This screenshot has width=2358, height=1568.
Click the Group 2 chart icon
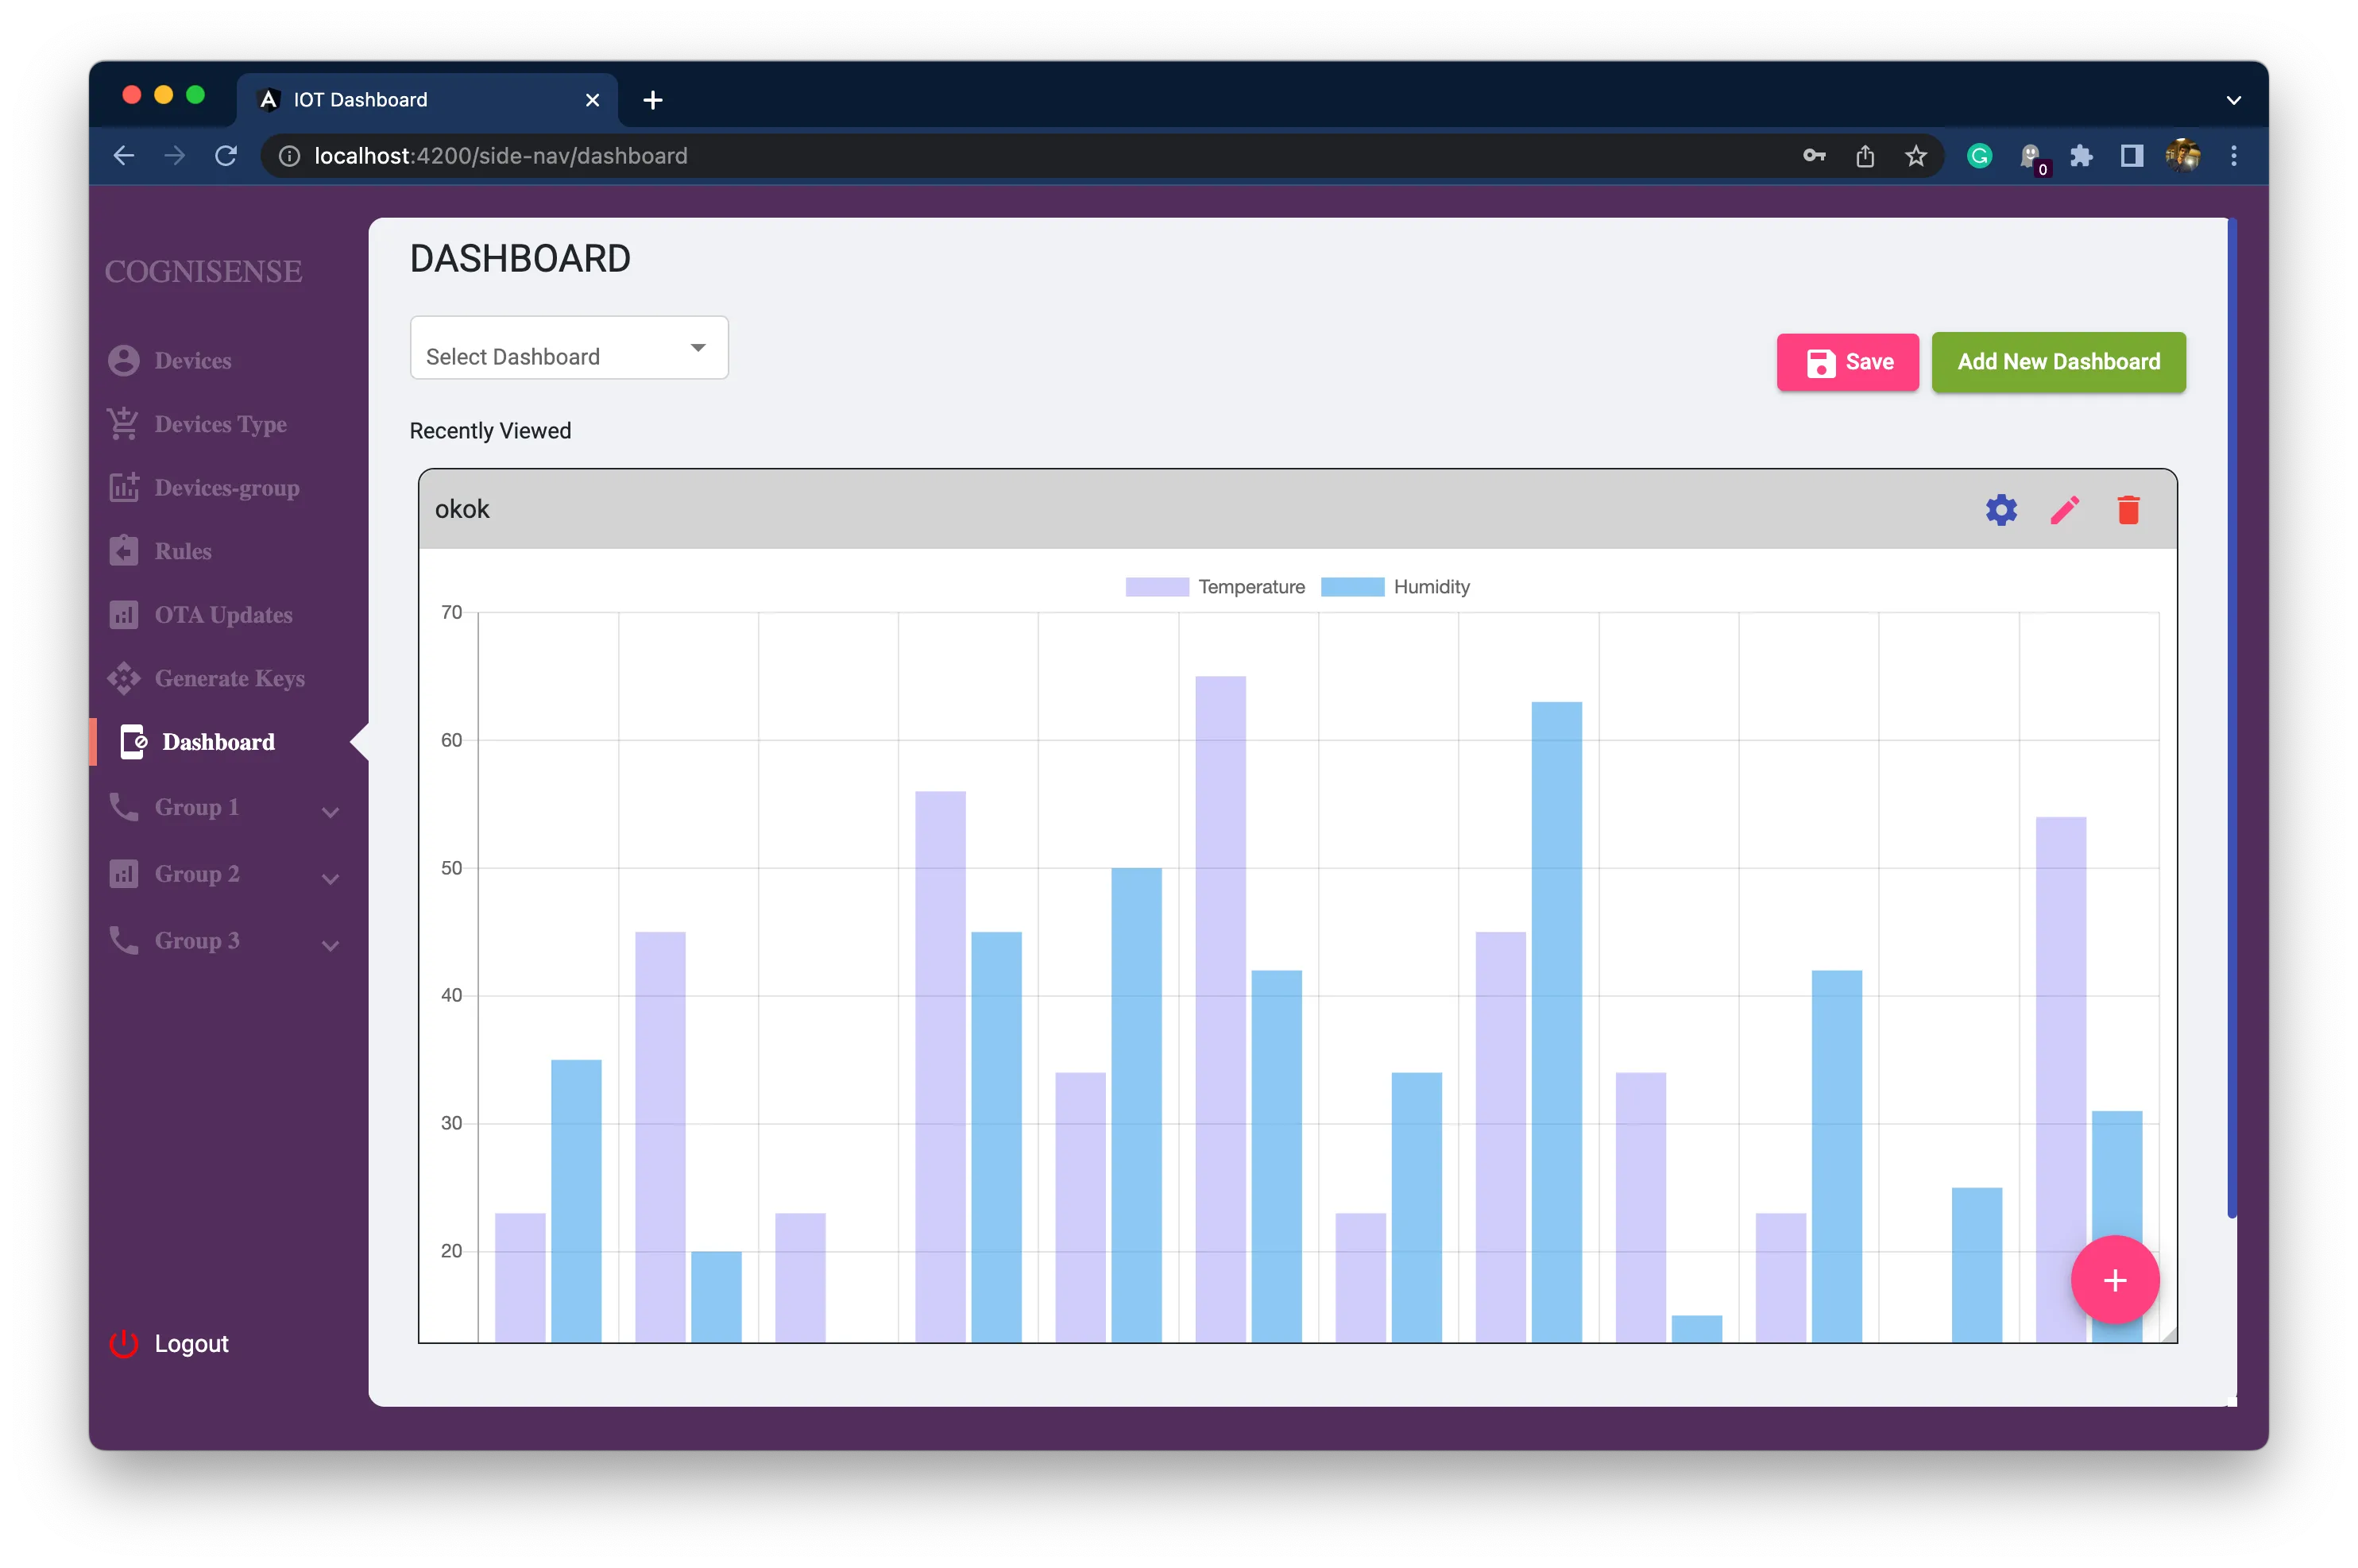(x=123, y=873)
